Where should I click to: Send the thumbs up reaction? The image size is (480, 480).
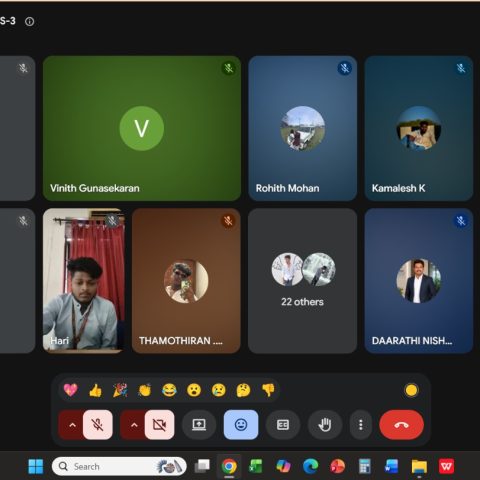pyautogui.click(x=95, y=390)
